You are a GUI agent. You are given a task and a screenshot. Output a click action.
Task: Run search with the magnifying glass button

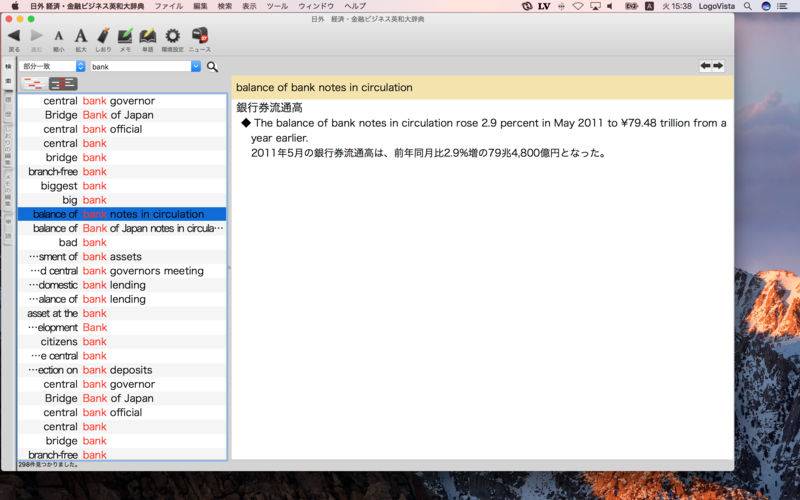point(212,67)
